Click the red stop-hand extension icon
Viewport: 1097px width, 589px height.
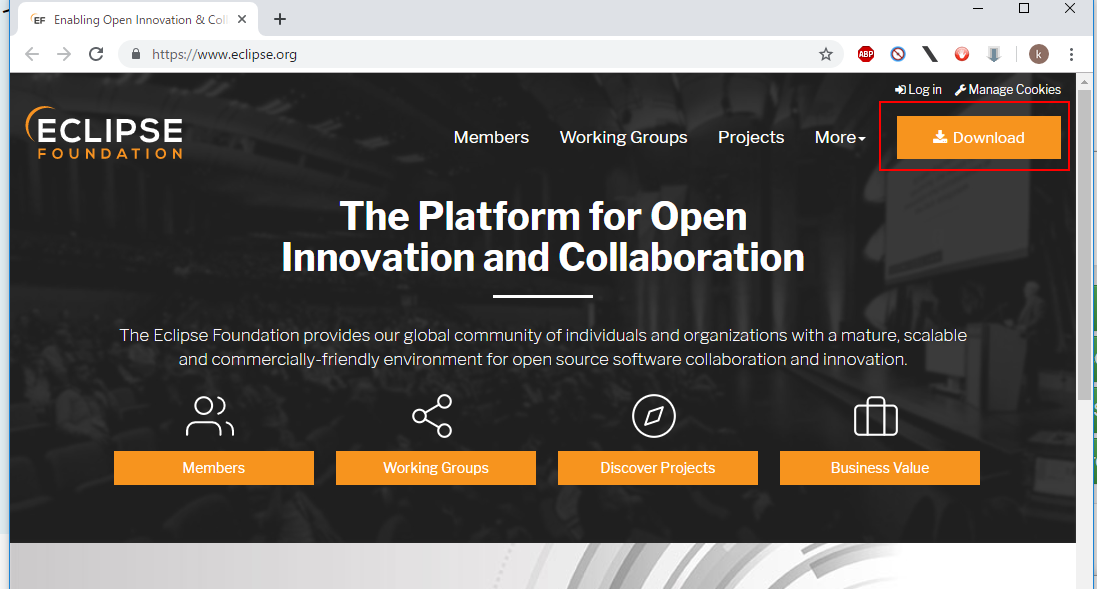(x=961, y=54)
